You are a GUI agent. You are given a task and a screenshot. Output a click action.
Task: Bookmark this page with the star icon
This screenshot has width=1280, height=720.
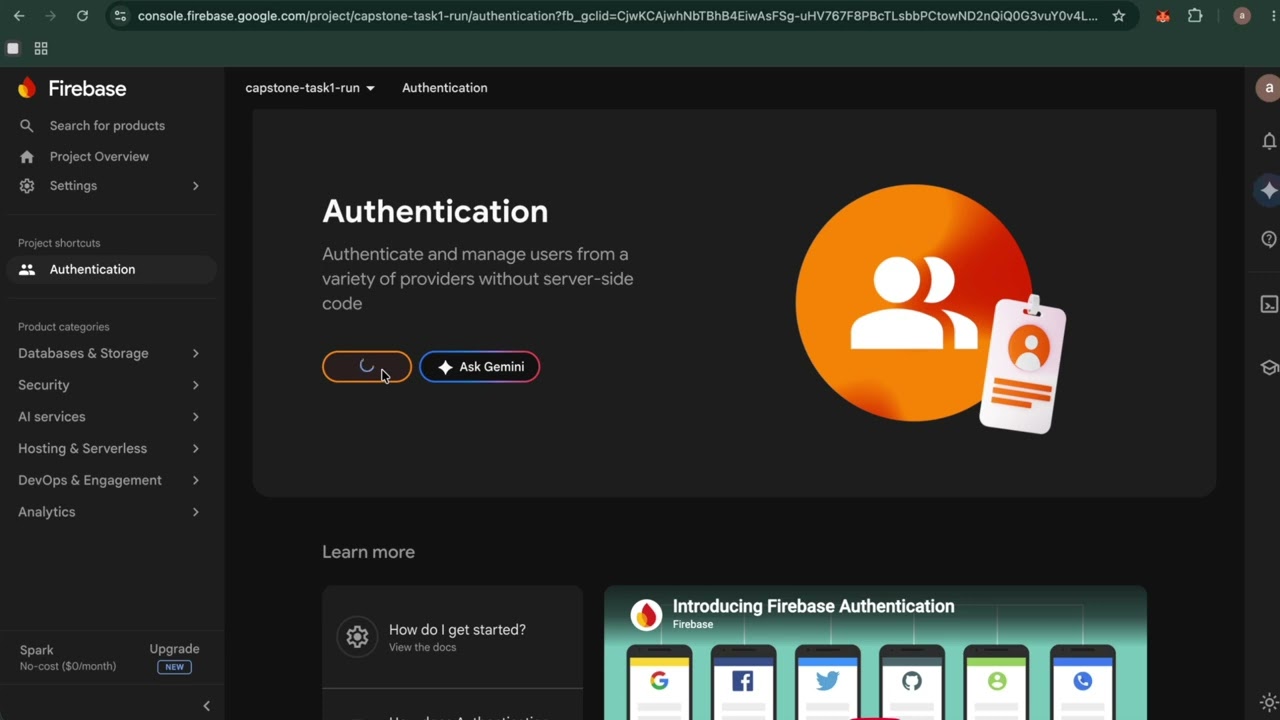click(1119, 16)
